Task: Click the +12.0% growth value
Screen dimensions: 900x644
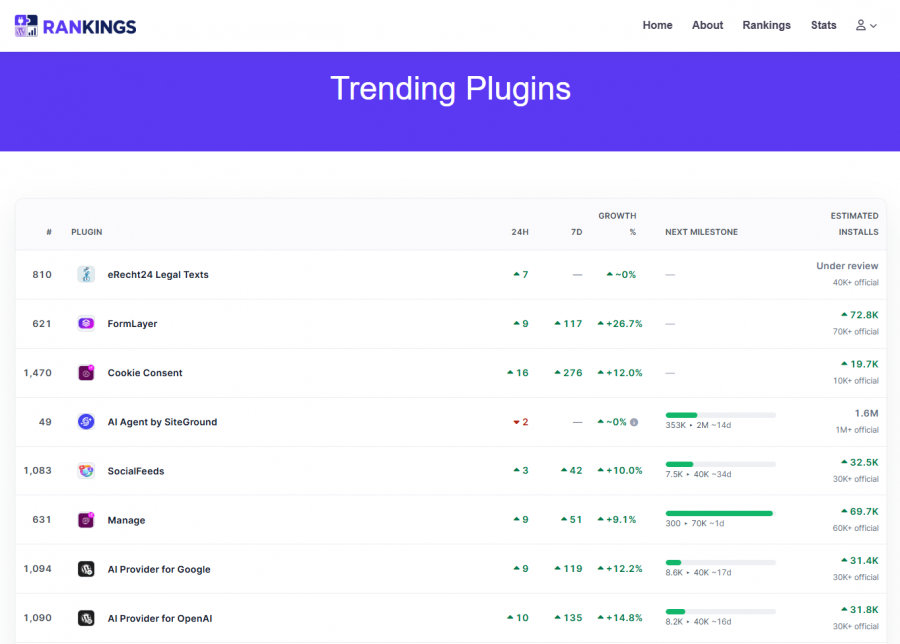Action: (620, 373)
